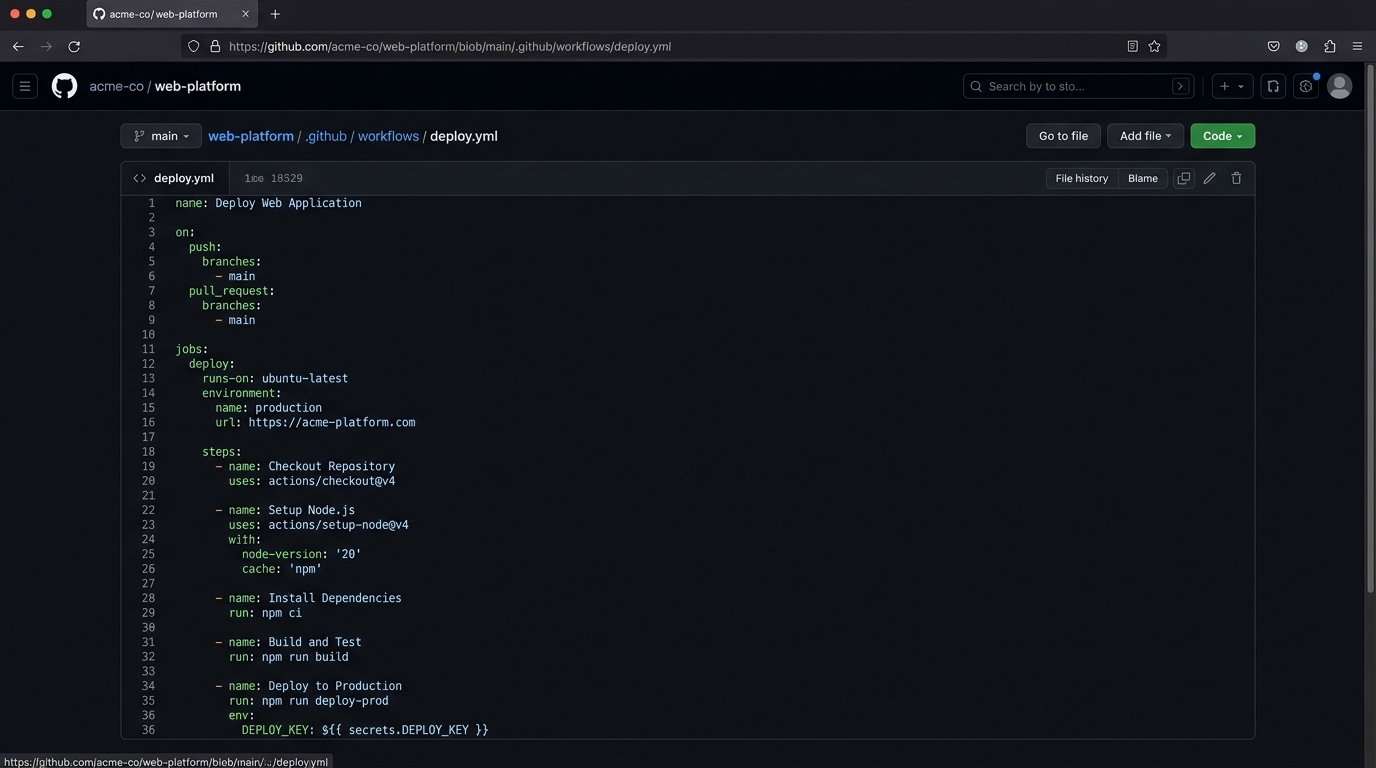Click the GitHub octocat logo

(x=63, y=86)
